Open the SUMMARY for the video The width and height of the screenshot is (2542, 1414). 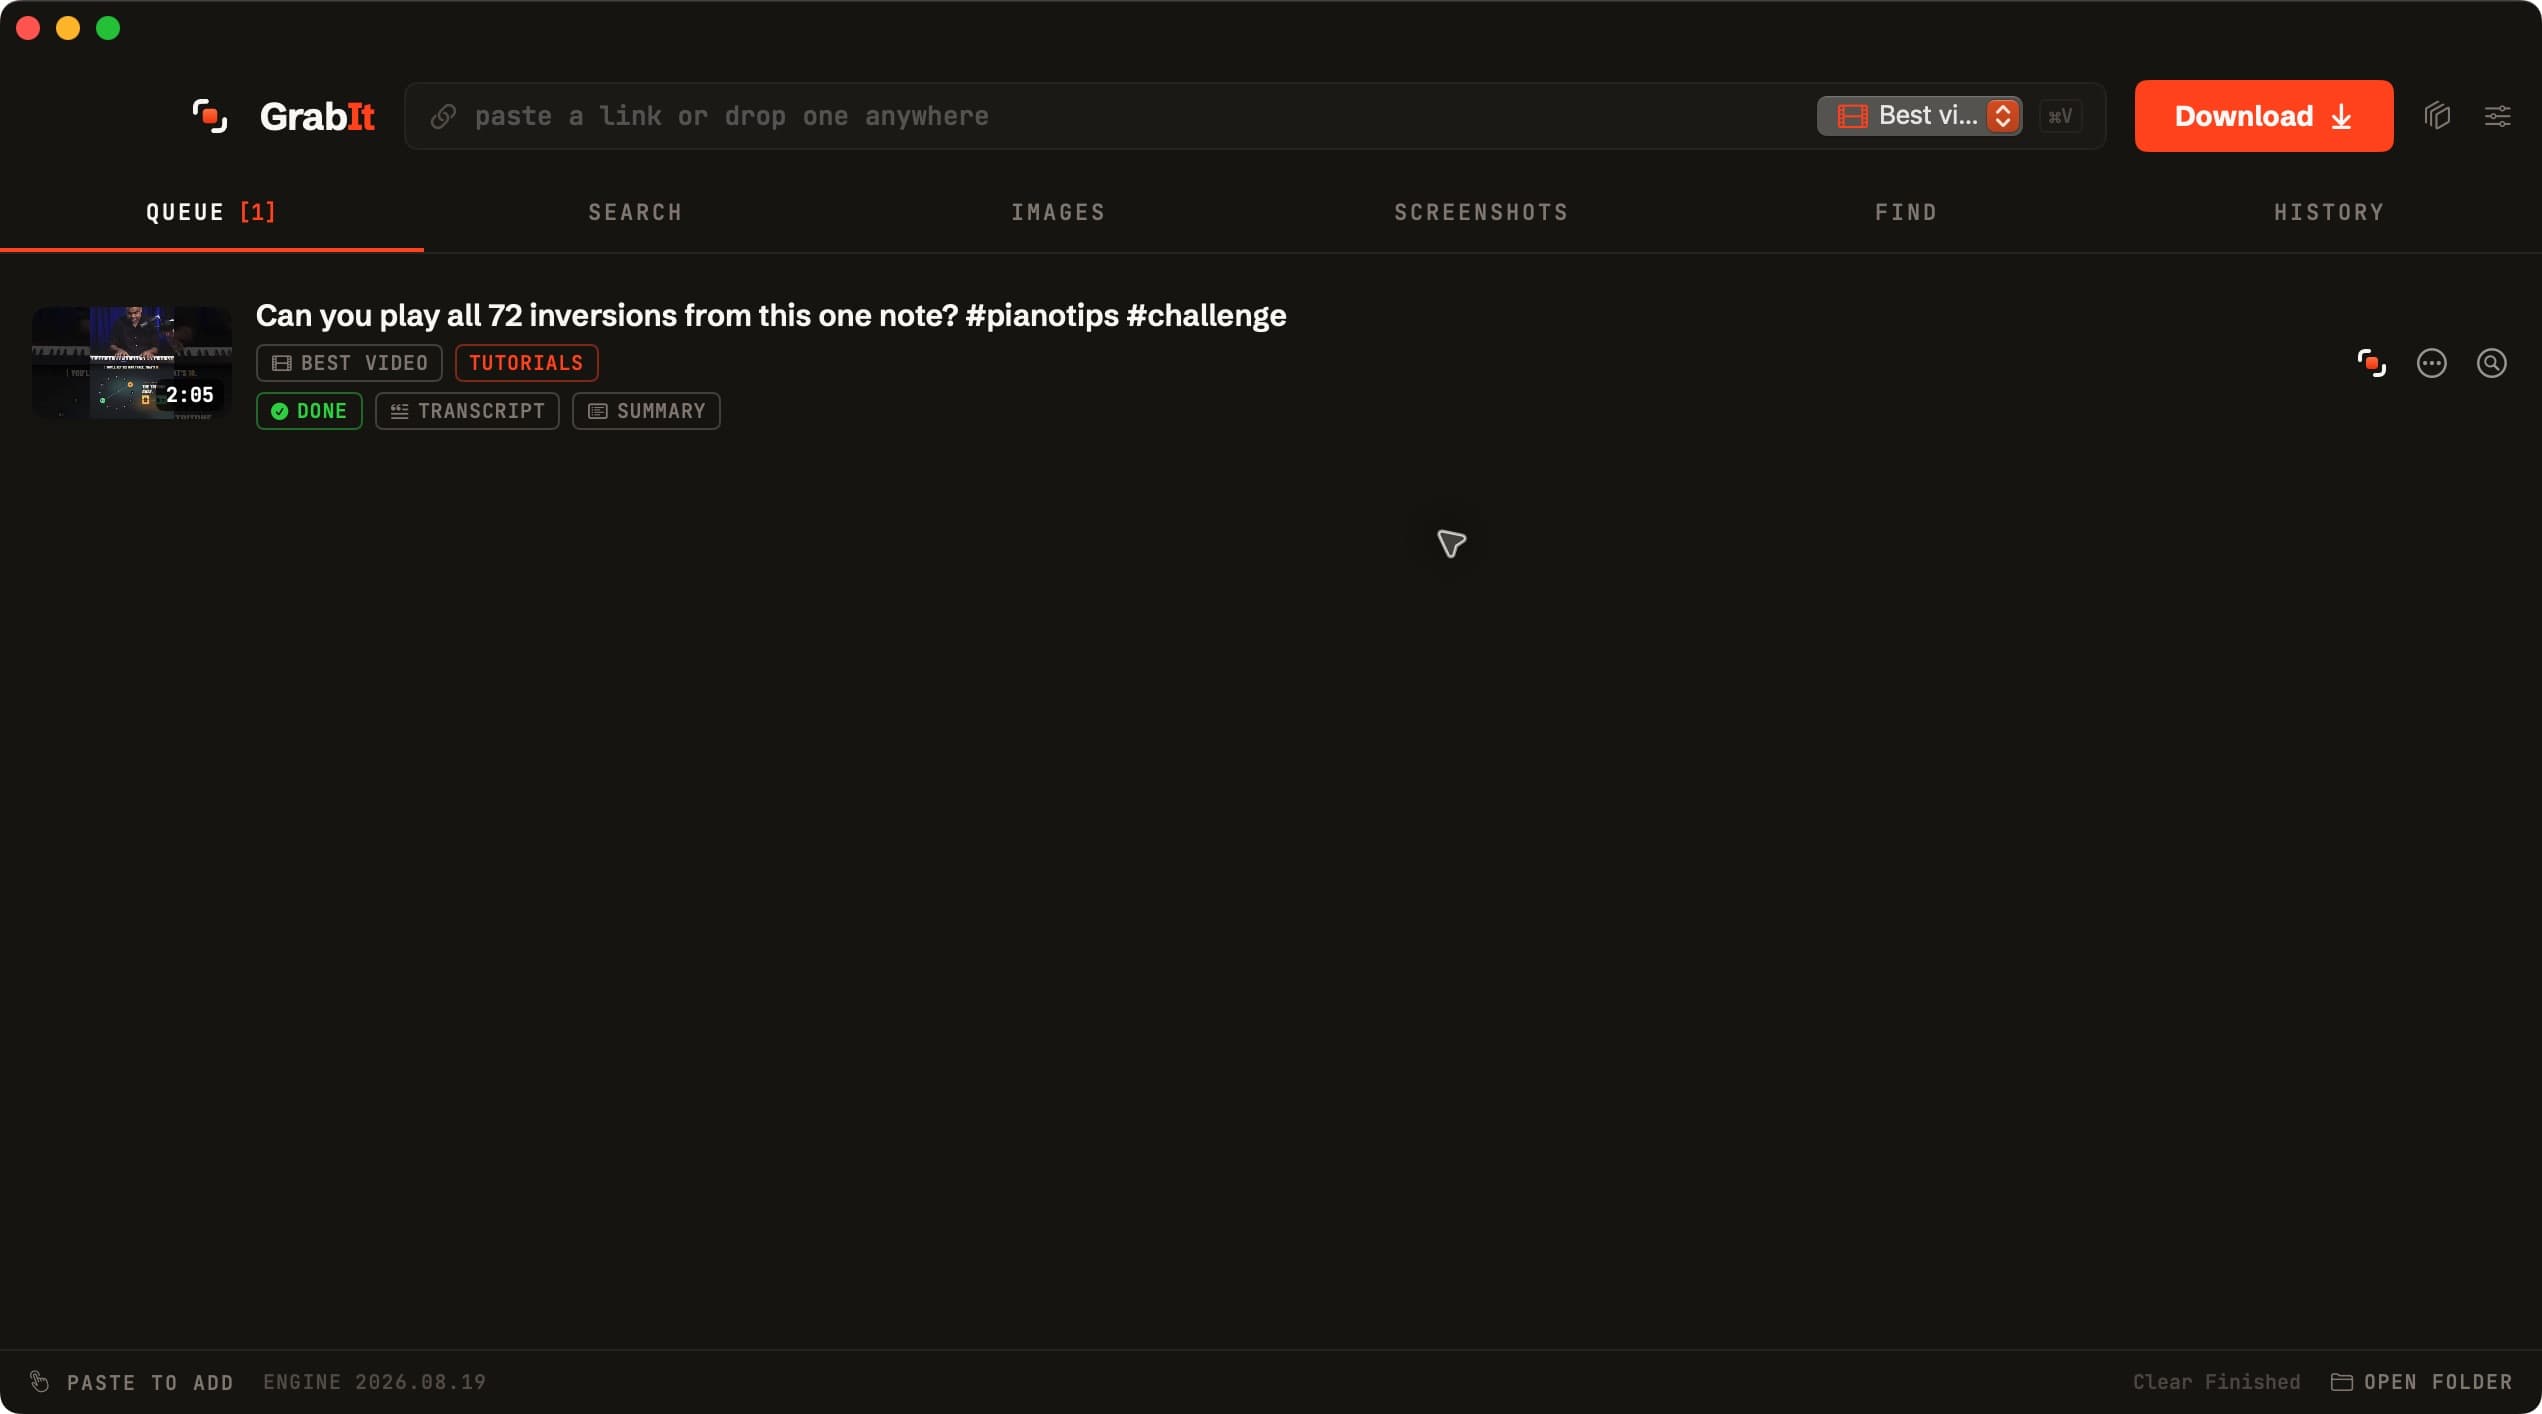(646, 411)
